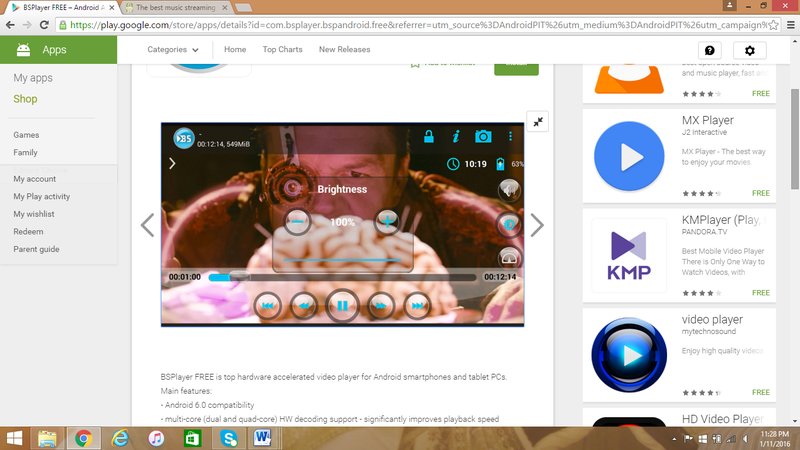Viewport: 800px width, 450px height.
Task: Click the page vertical scrollbar thumb
Action: click(x=795, y=138)
